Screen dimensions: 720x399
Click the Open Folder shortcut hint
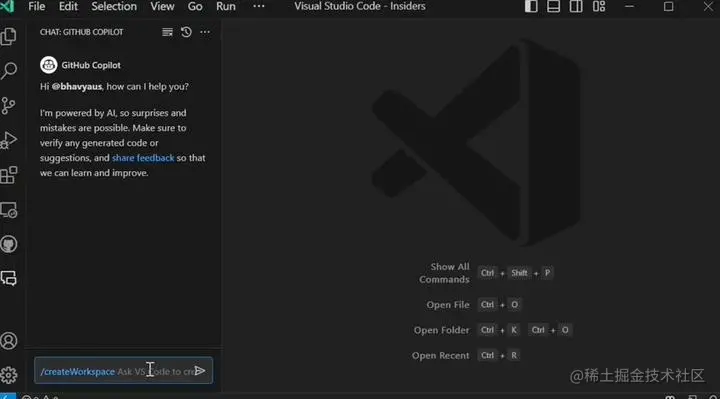coord(493,330)
